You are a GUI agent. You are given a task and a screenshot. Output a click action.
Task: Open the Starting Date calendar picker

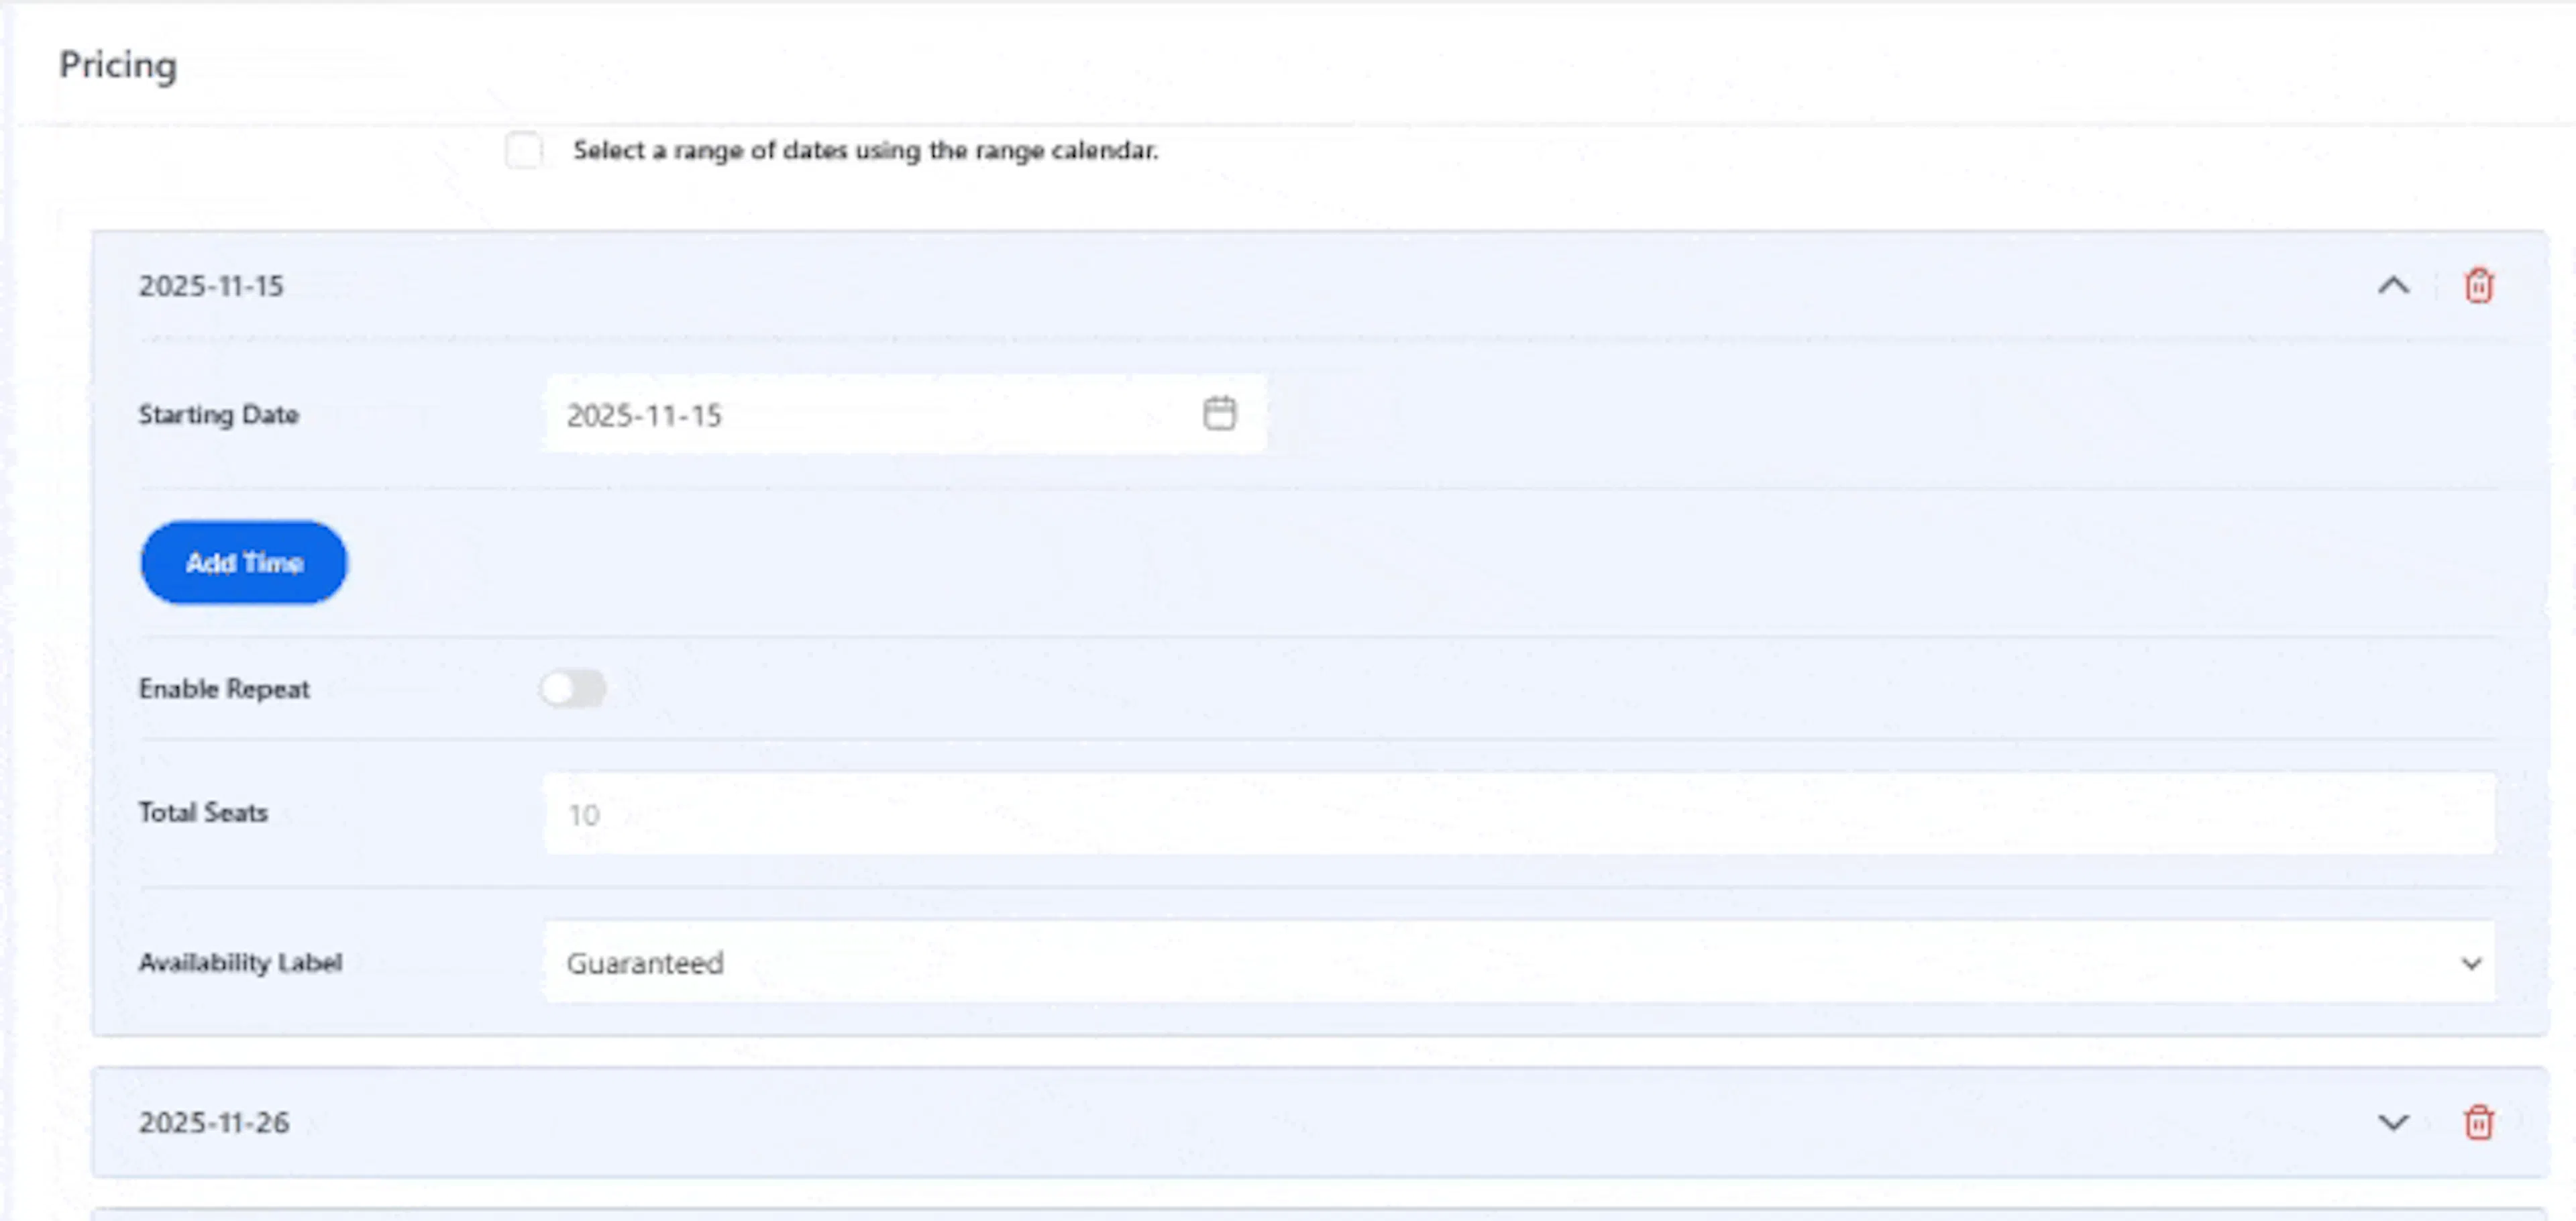pyautogui.click(x=1219, y=413)
